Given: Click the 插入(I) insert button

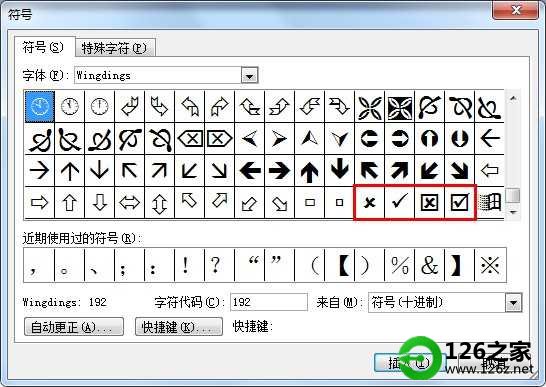Looking at the screenshot, I should click(x=410, y=363).
